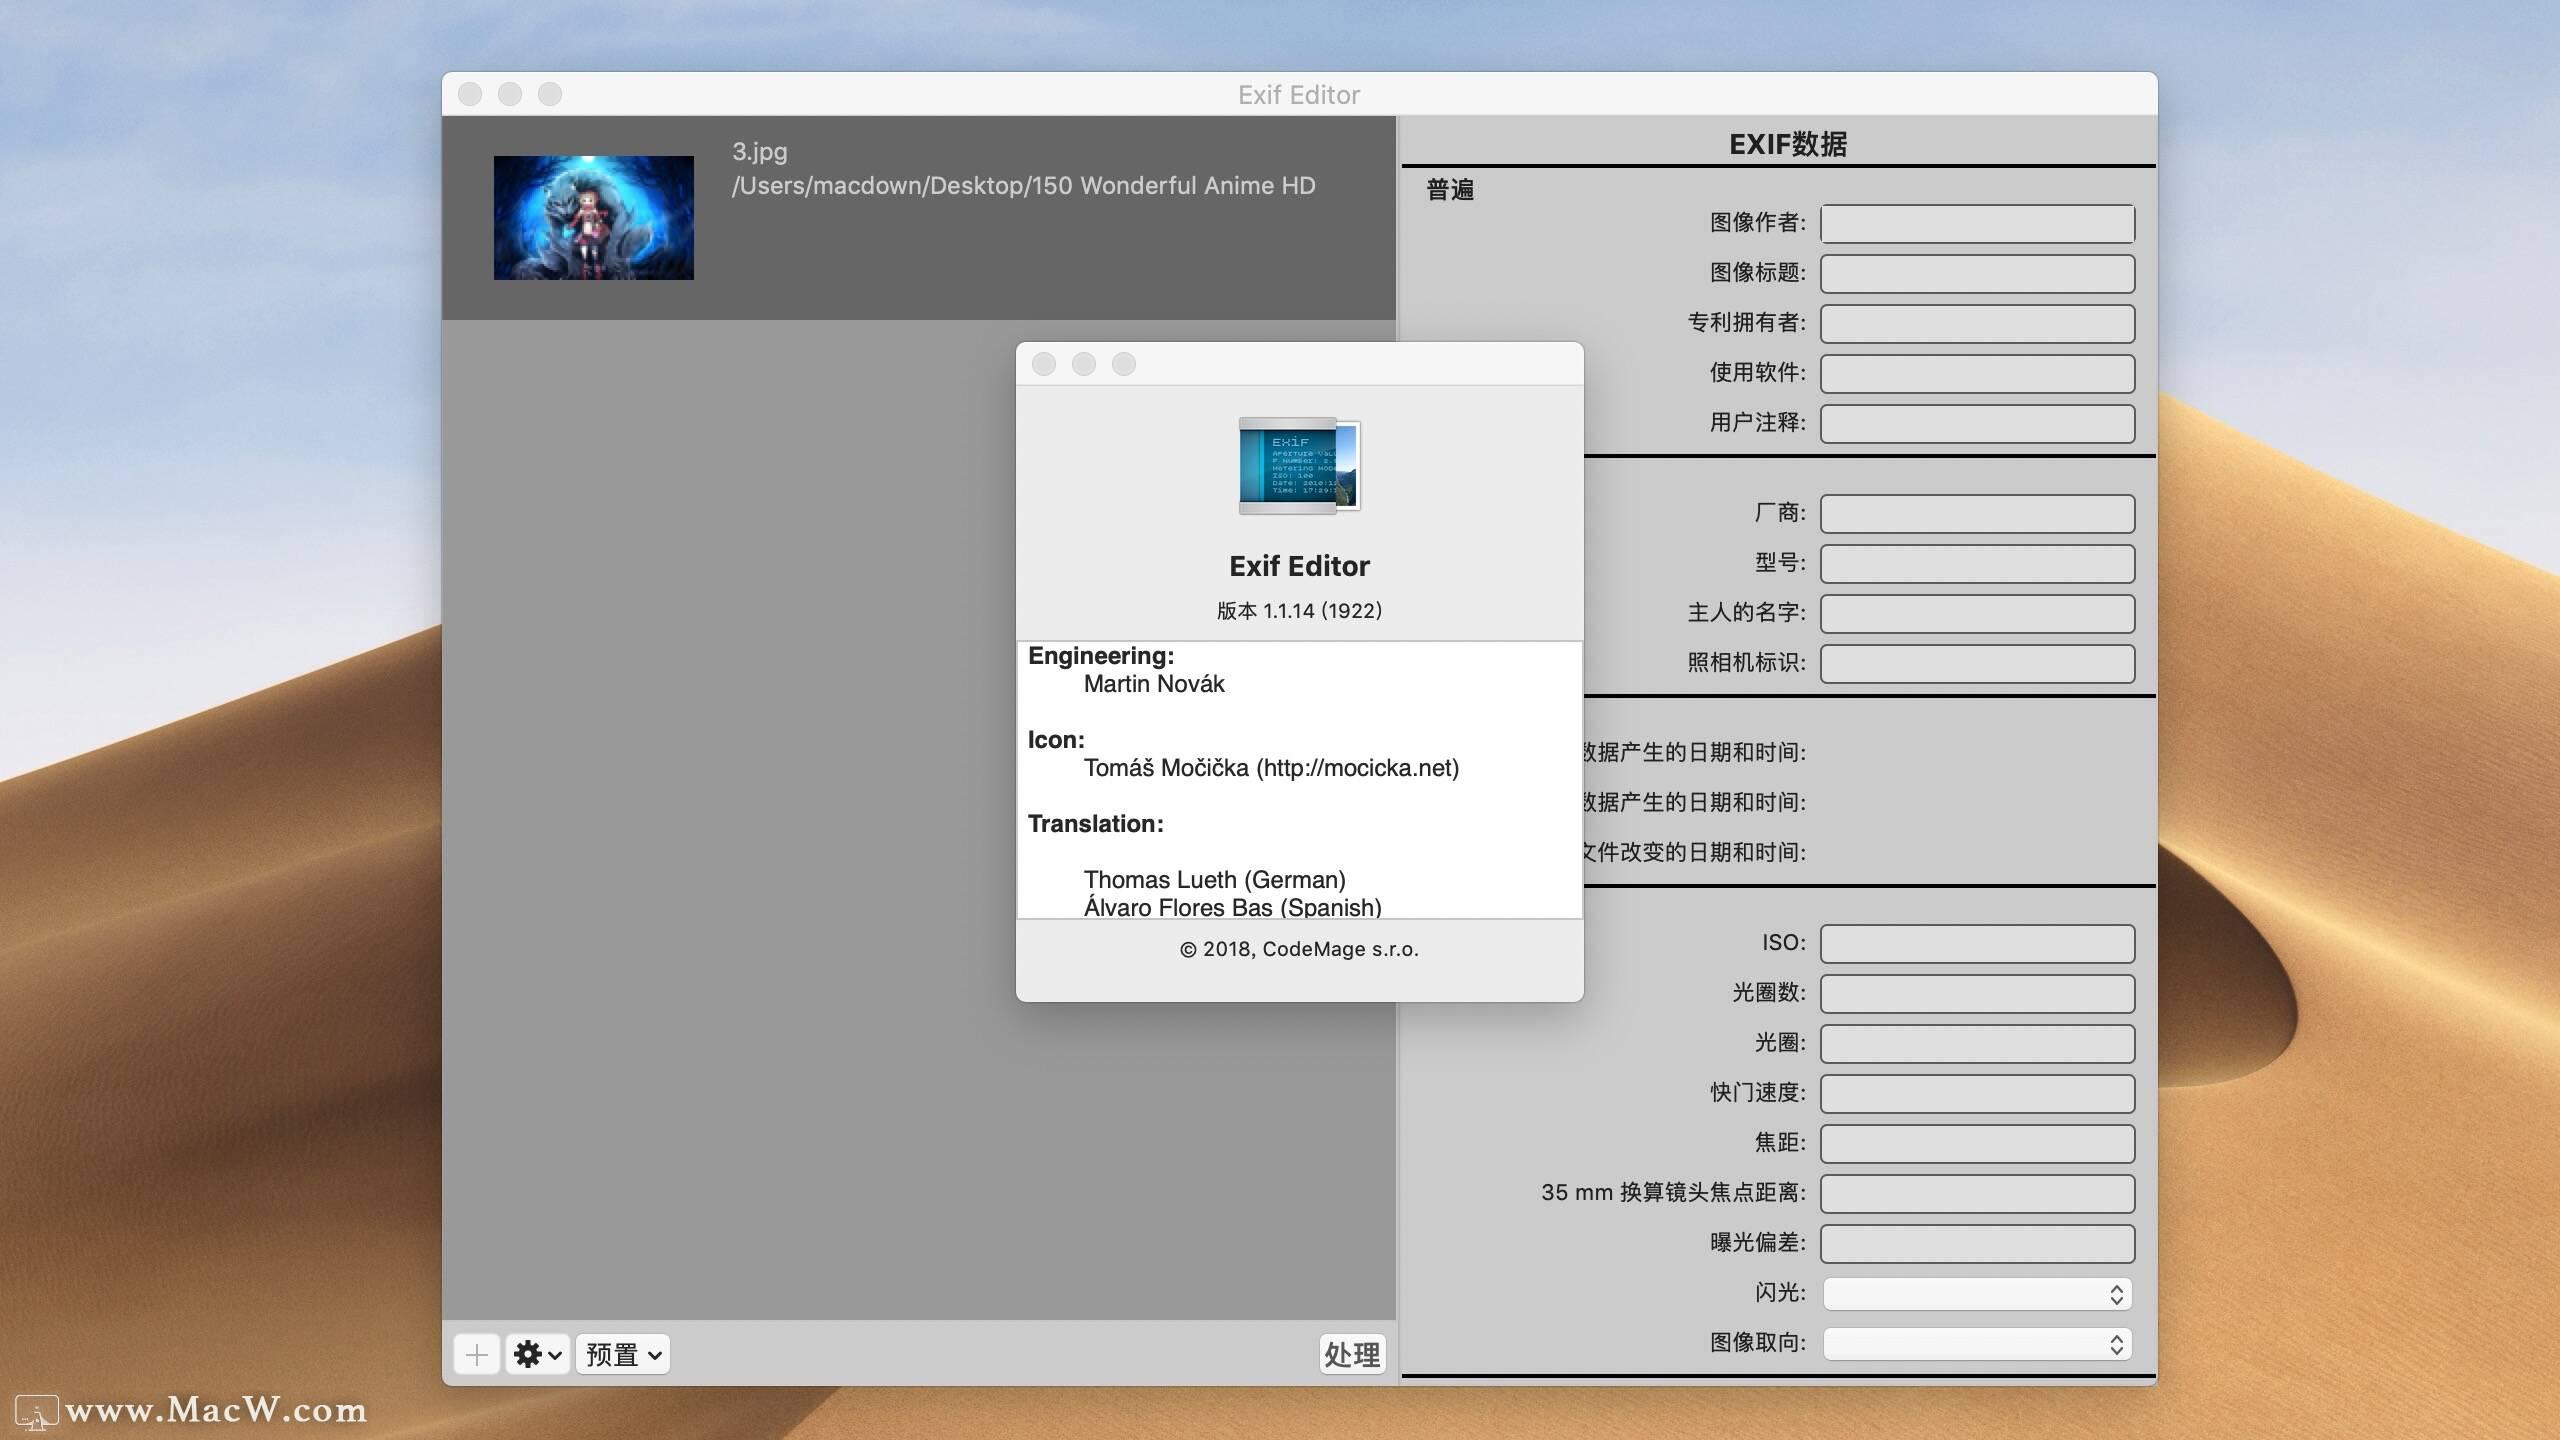Open the 图像取向 dropdown

click(1977, 1344)
